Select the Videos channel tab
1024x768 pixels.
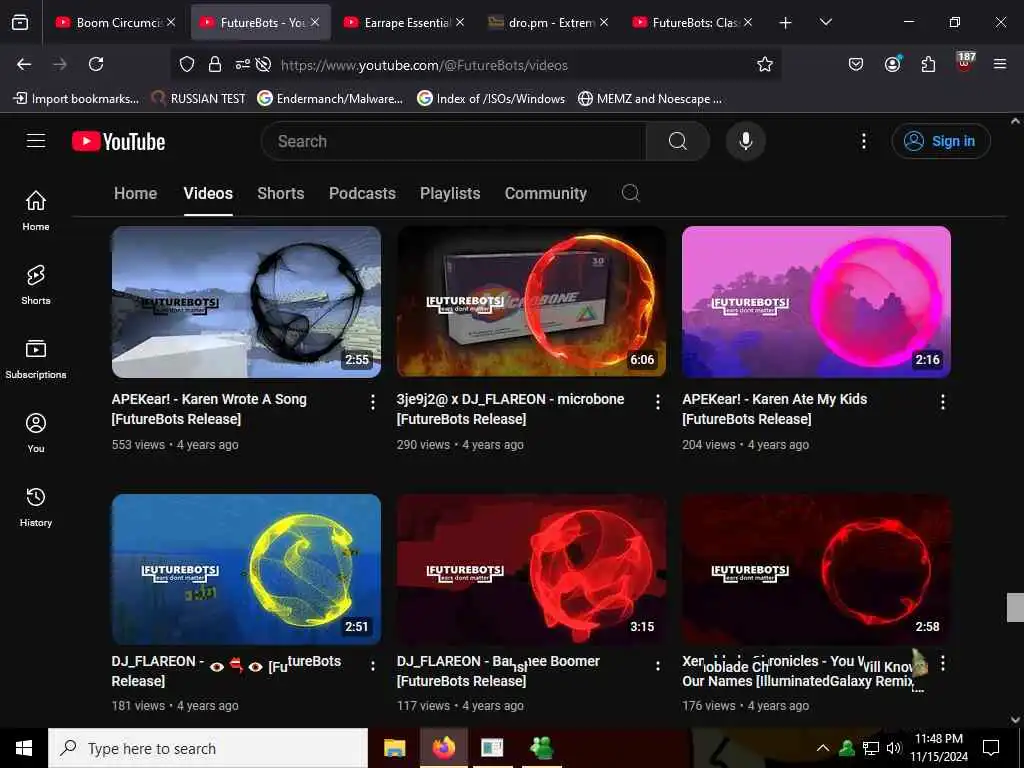tap(208, 193)
